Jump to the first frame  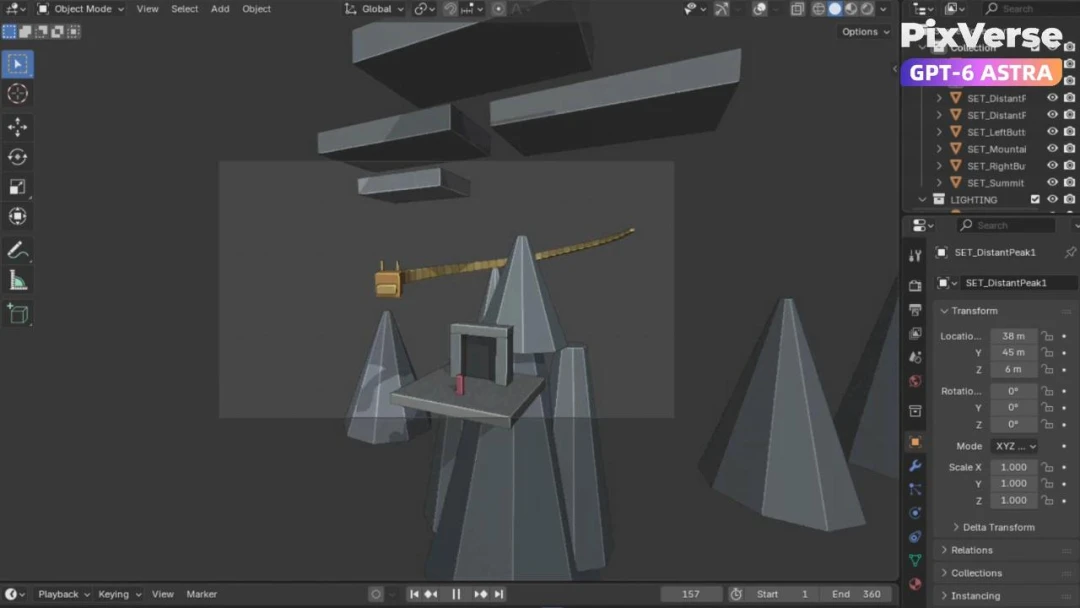pyautogui.click(x=414, y=594)
